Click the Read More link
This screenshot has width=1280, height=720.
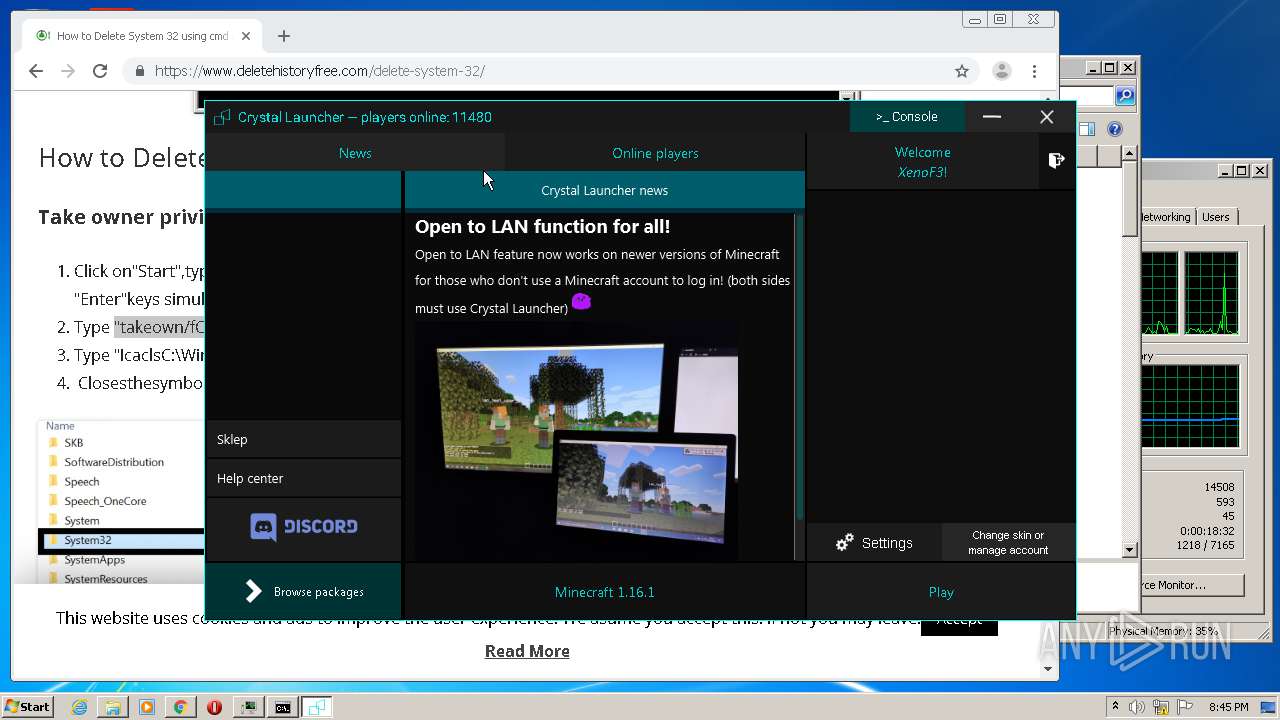click(527, 651)
